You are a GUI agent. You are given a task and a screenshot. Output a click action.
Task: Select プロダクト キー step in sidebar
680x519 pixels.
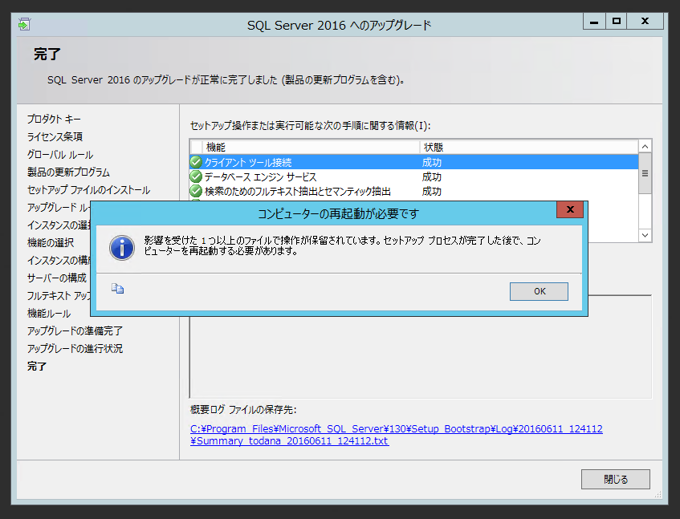(x=54, y=119)
